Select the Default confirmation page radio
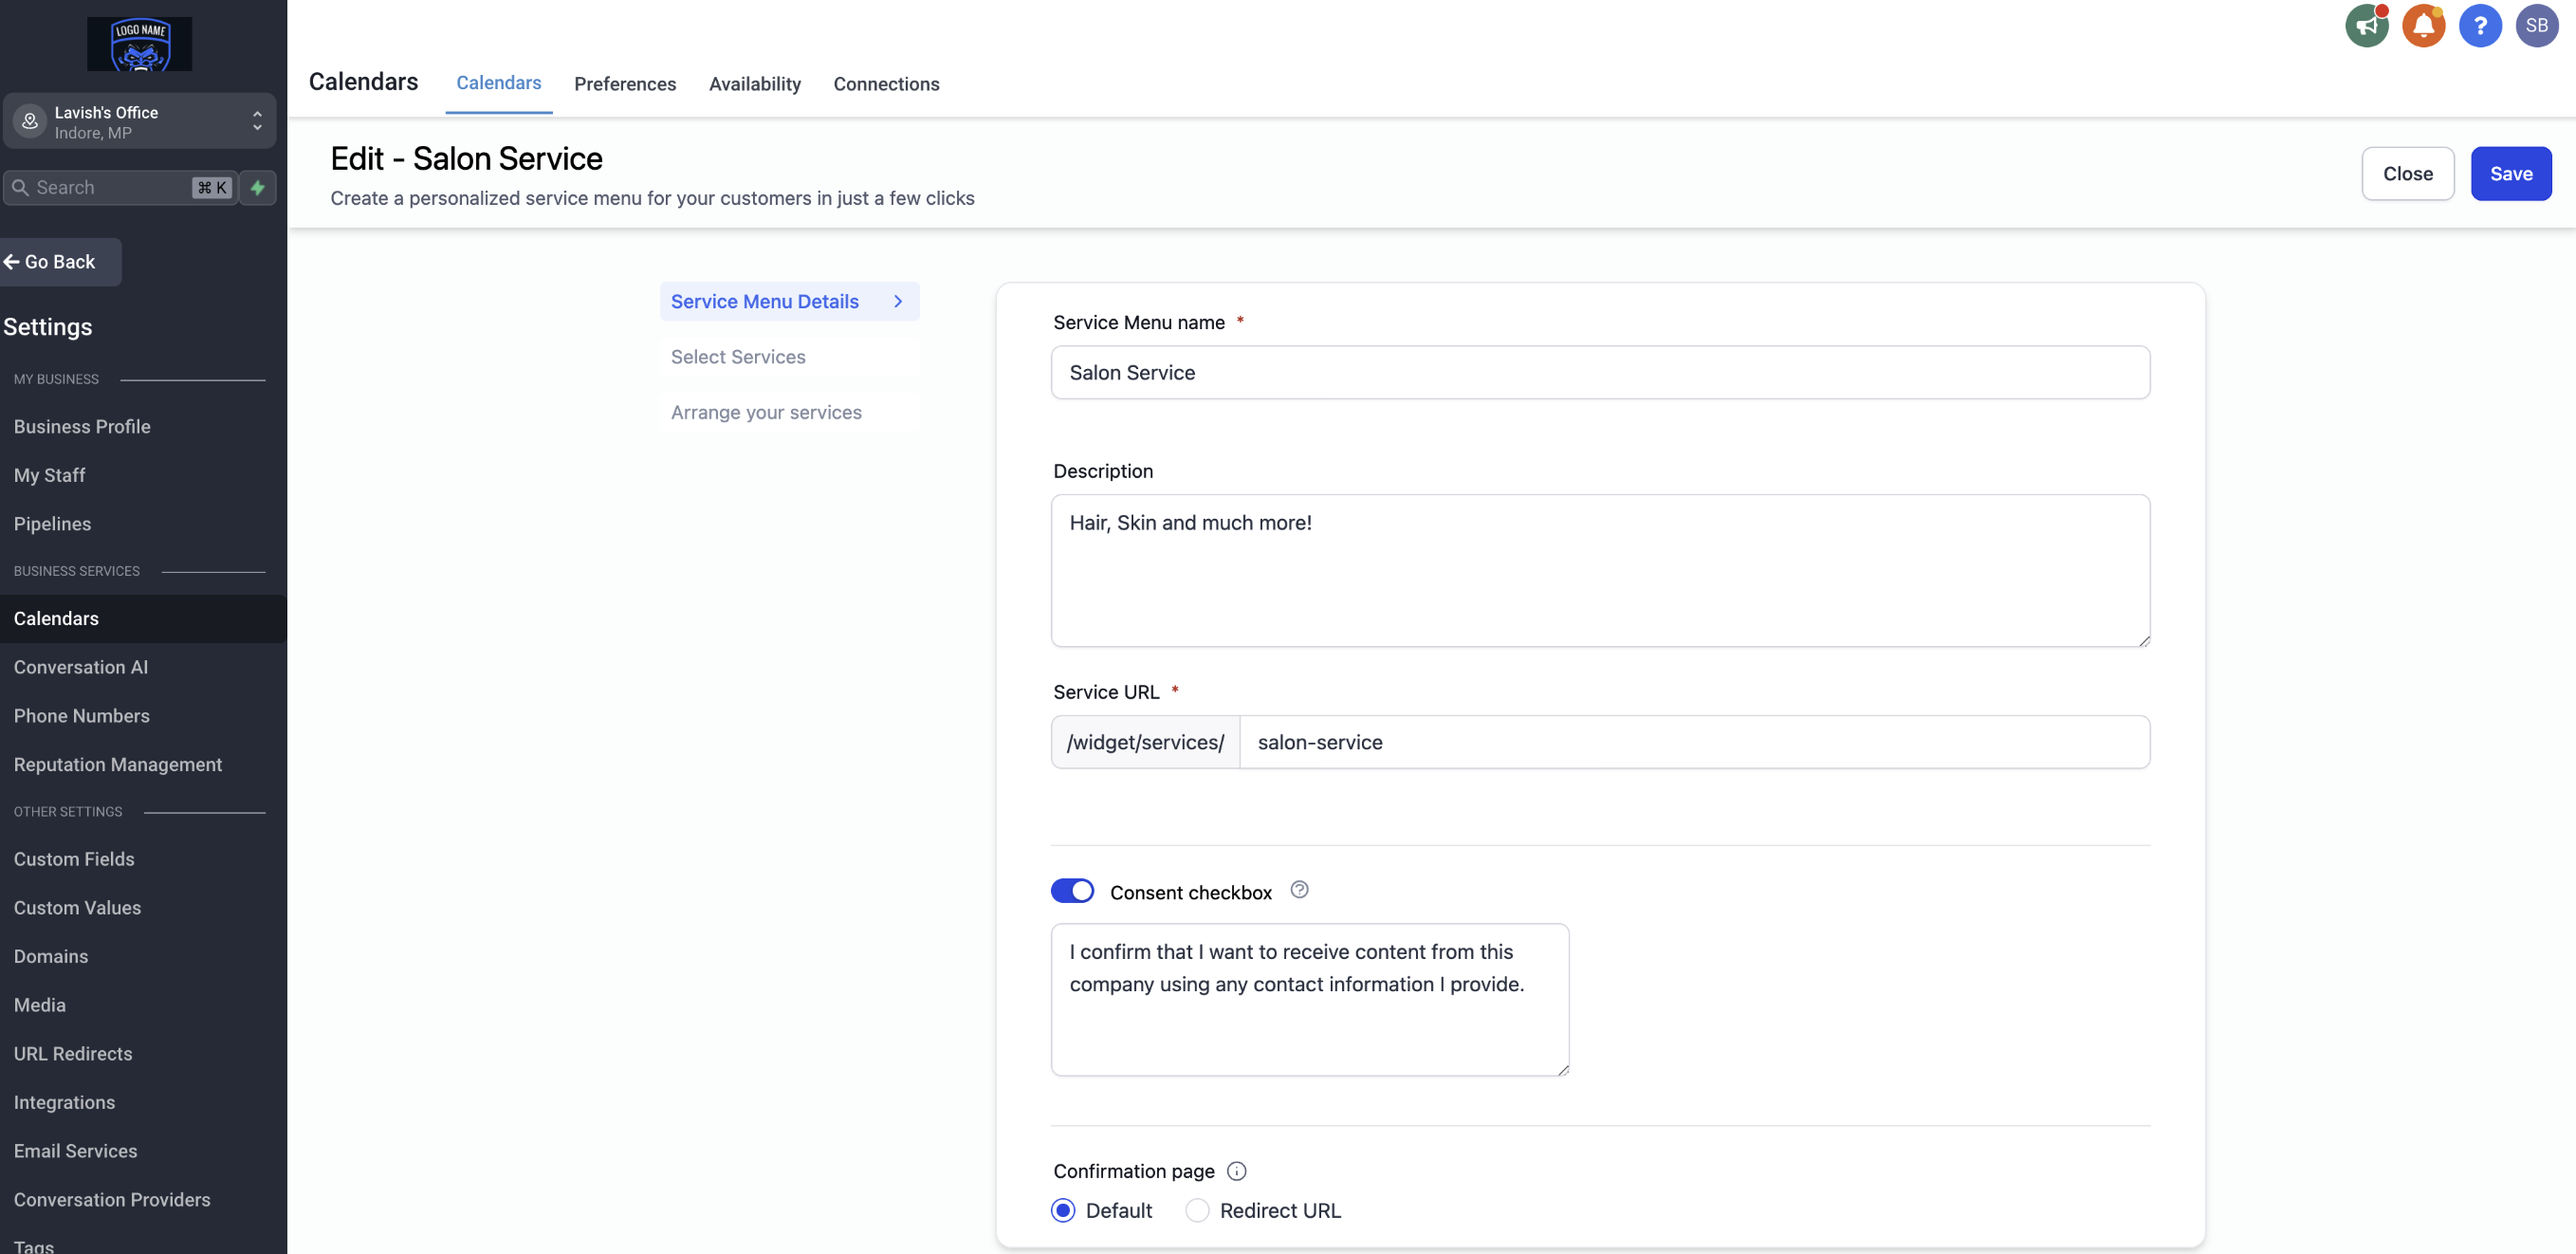 [1063, 1210]
